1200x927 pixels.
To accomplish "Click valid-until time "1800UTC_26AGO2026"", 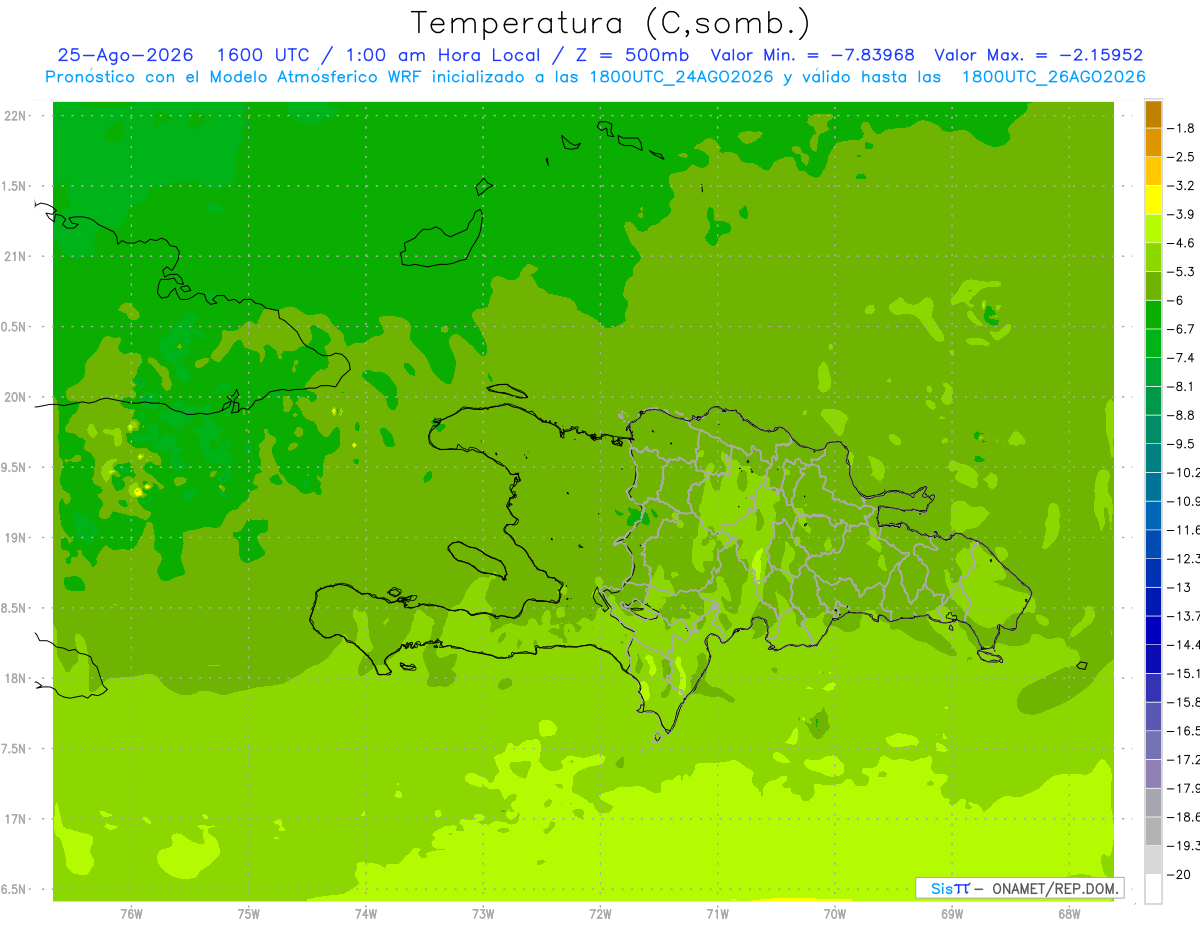I will [x=1053, y=77].
